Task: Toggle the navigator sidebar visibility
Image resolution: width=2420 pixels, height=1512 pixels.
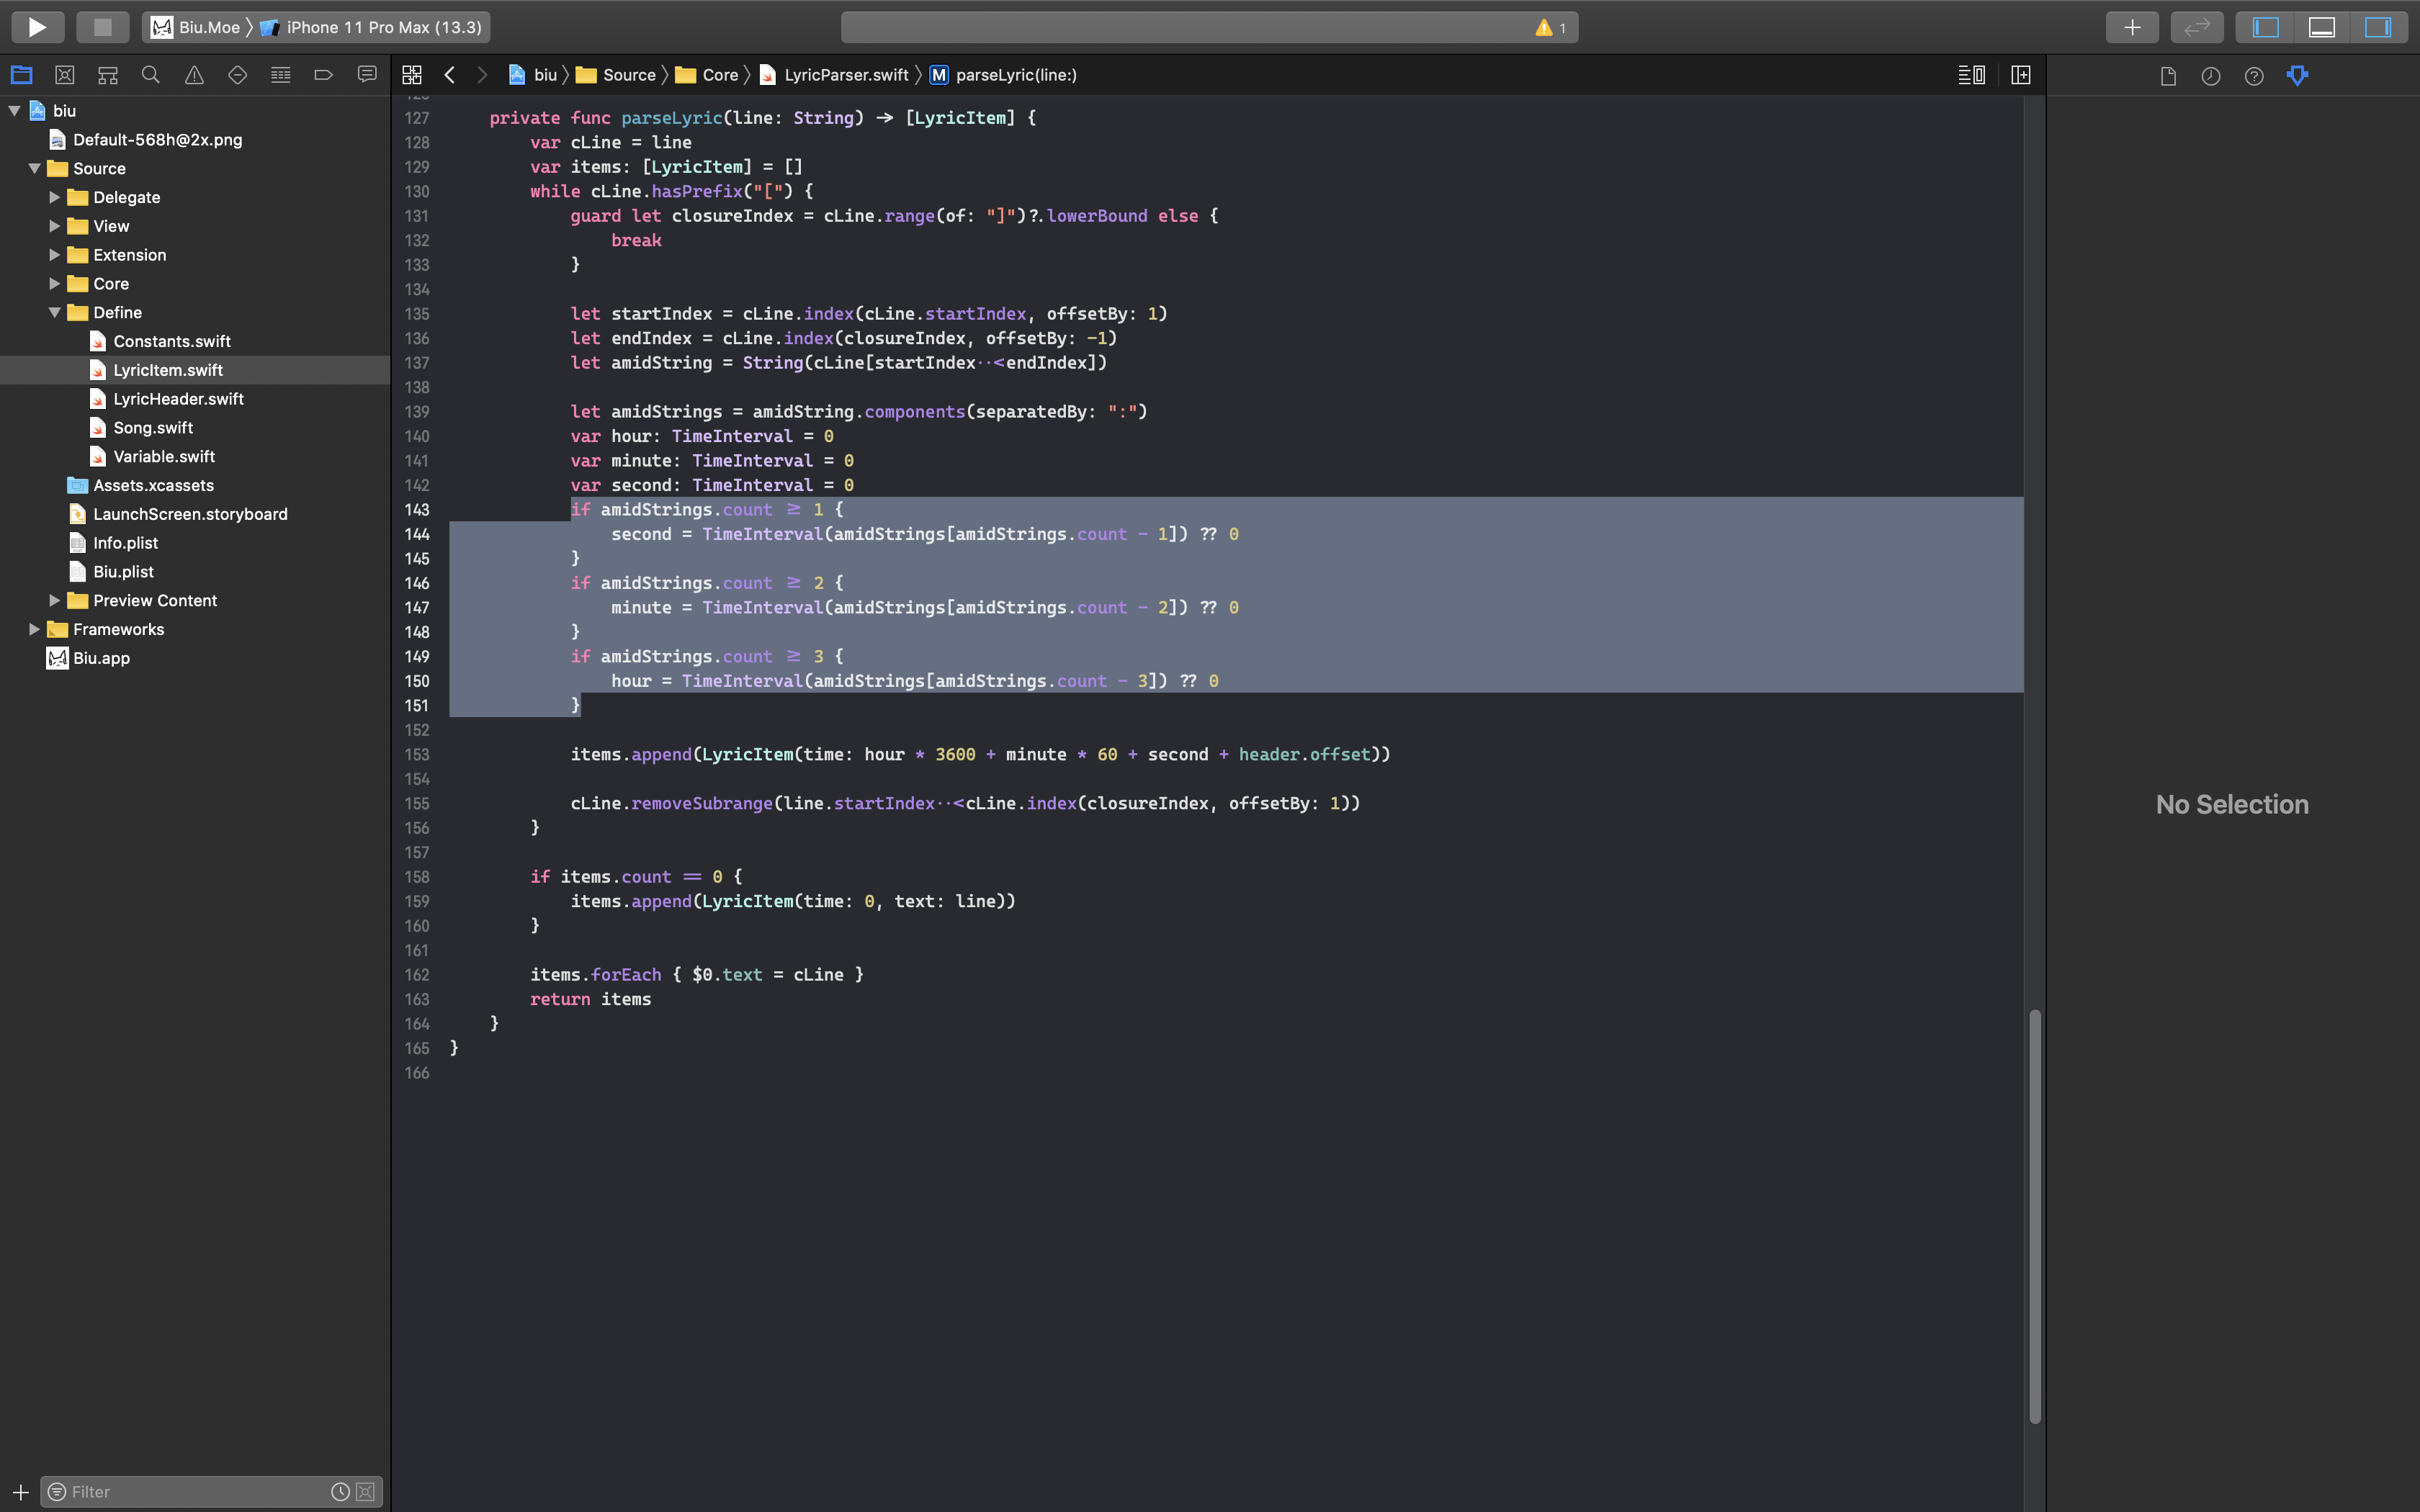Action: point(2263,27)
